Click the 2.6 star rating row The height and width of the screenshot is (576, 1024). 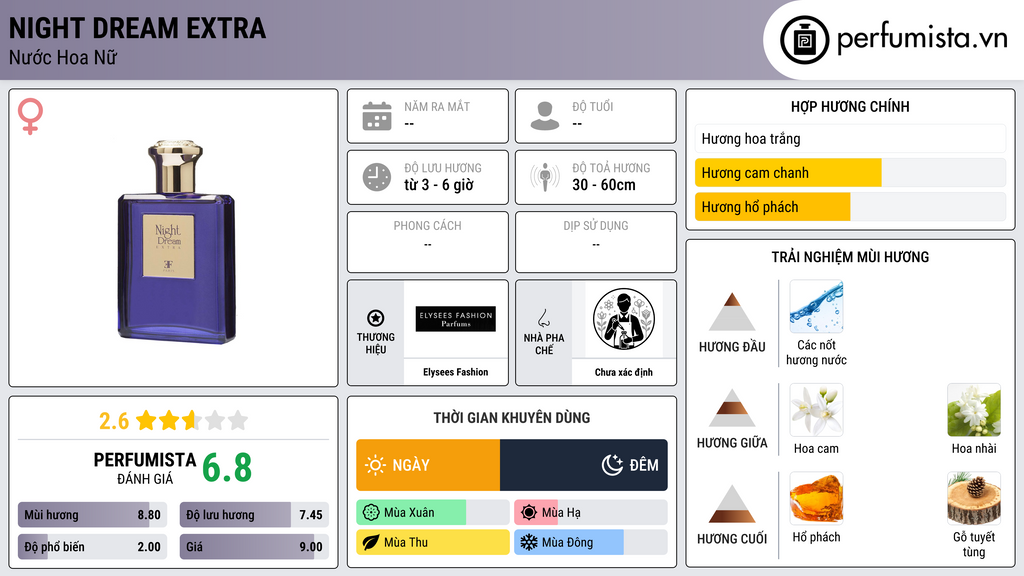tap(173, 421)
